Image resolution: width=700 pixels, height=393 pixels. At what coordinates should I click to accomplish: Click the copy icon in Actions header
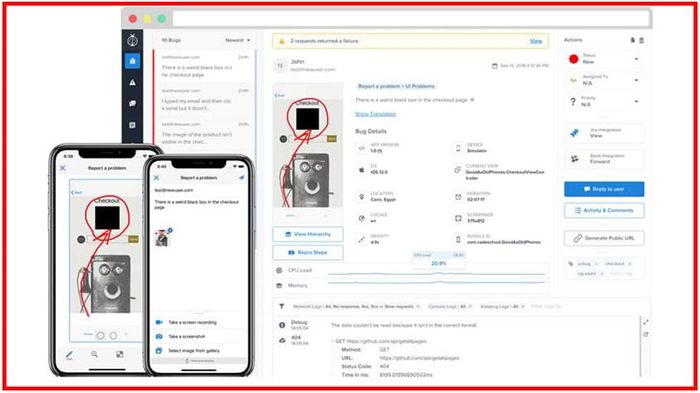(x=633, y=40)
